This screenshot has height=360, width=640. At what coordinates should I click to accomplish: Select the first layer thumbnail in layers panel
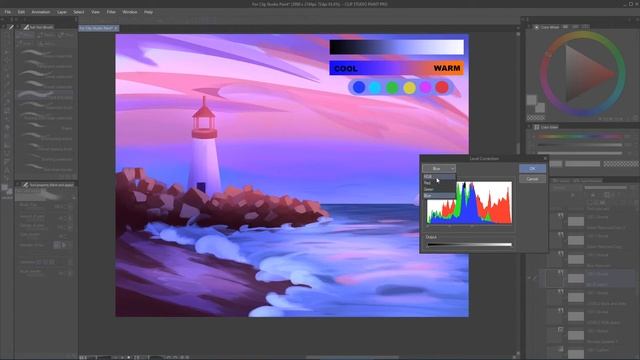click(x=576, y=222)
